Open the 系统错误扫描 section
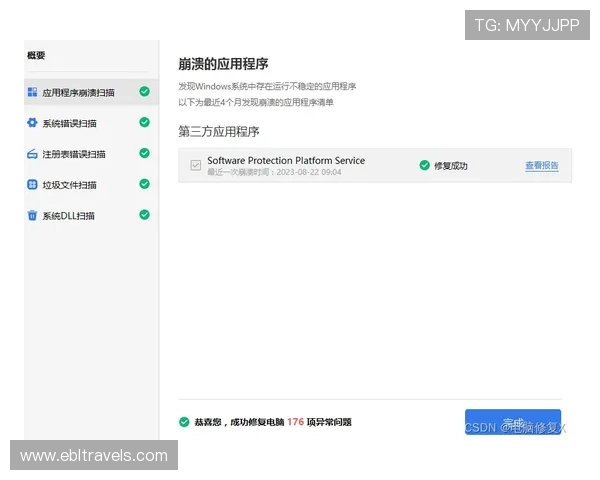This screenshot has width=600, height=480. (91, 122)
